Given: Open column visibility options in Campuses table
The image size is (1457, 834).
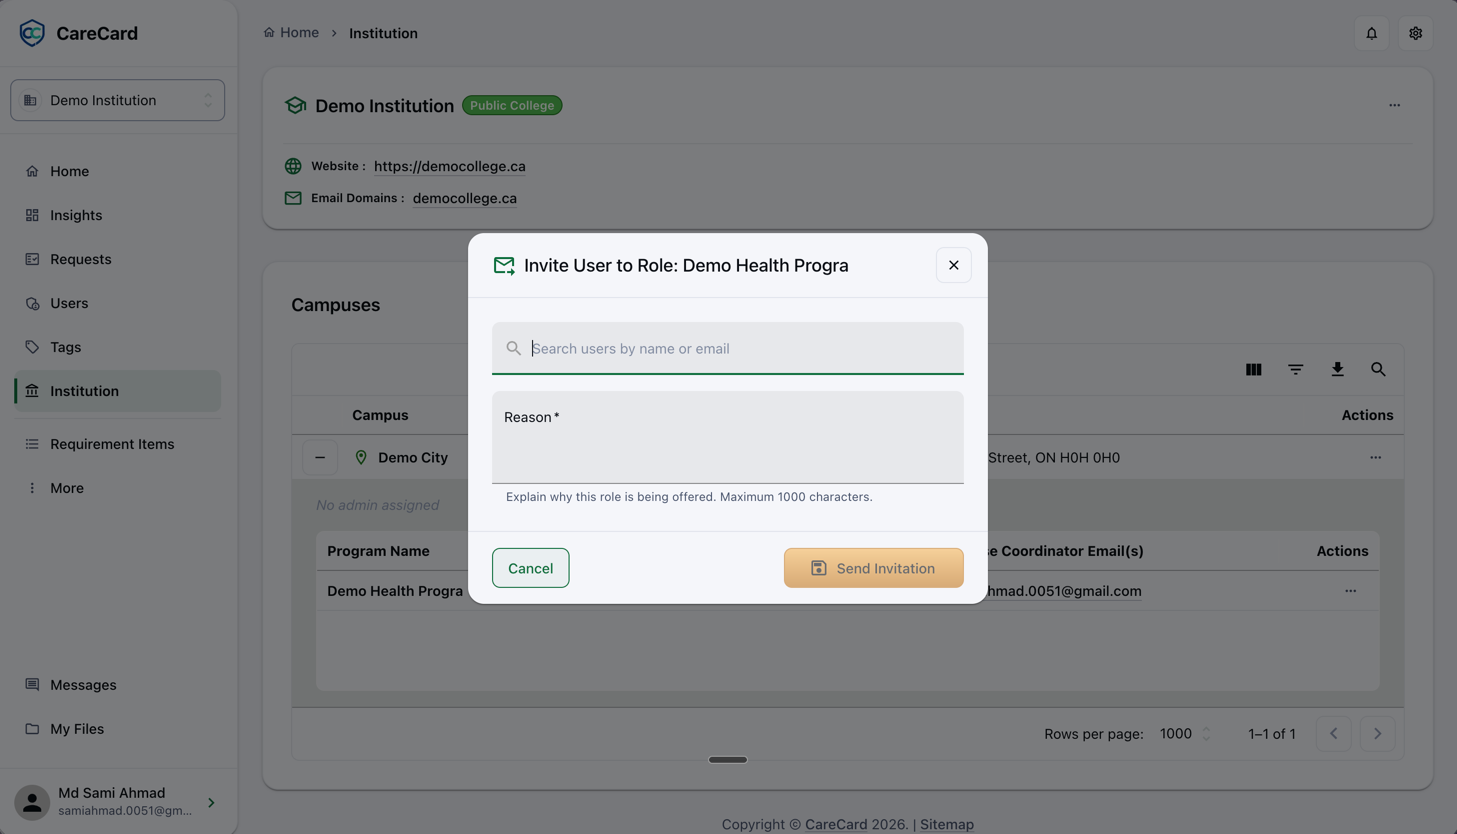Looking at the screenshot, I should (x=1253, y=369).
